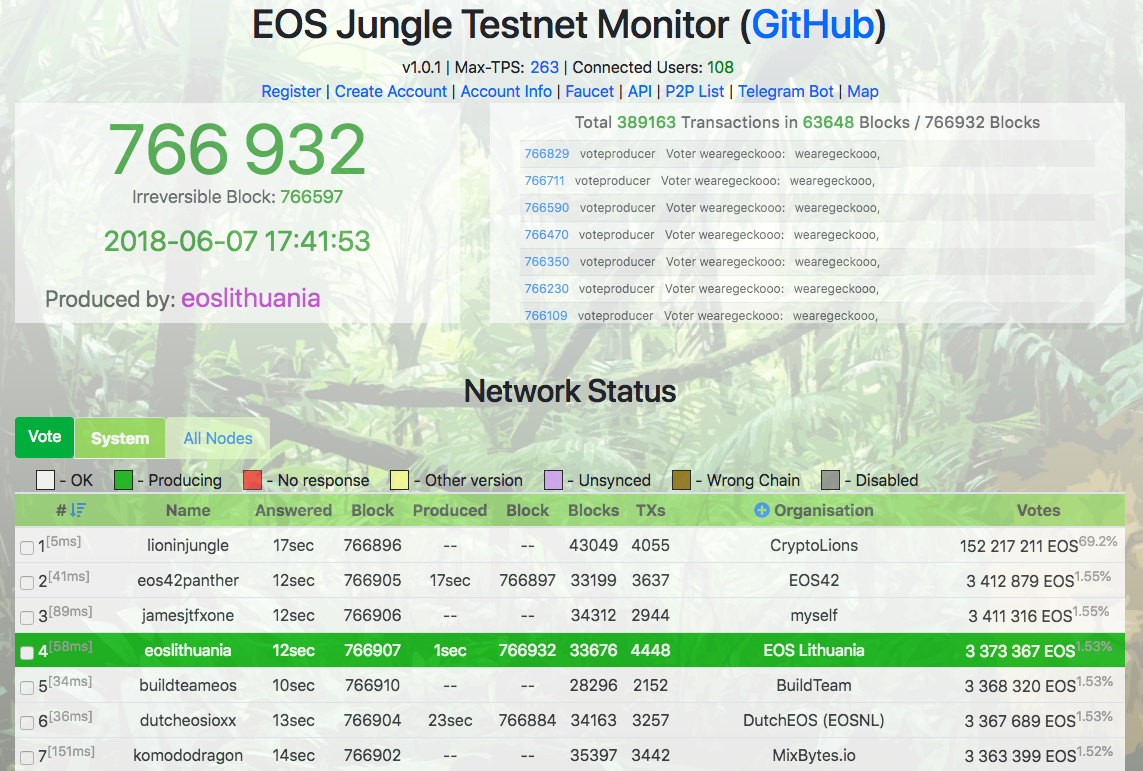Screen dimensions: 1143x771
Task: Click the Max-TPS value 263
Action: pos(545,67)
